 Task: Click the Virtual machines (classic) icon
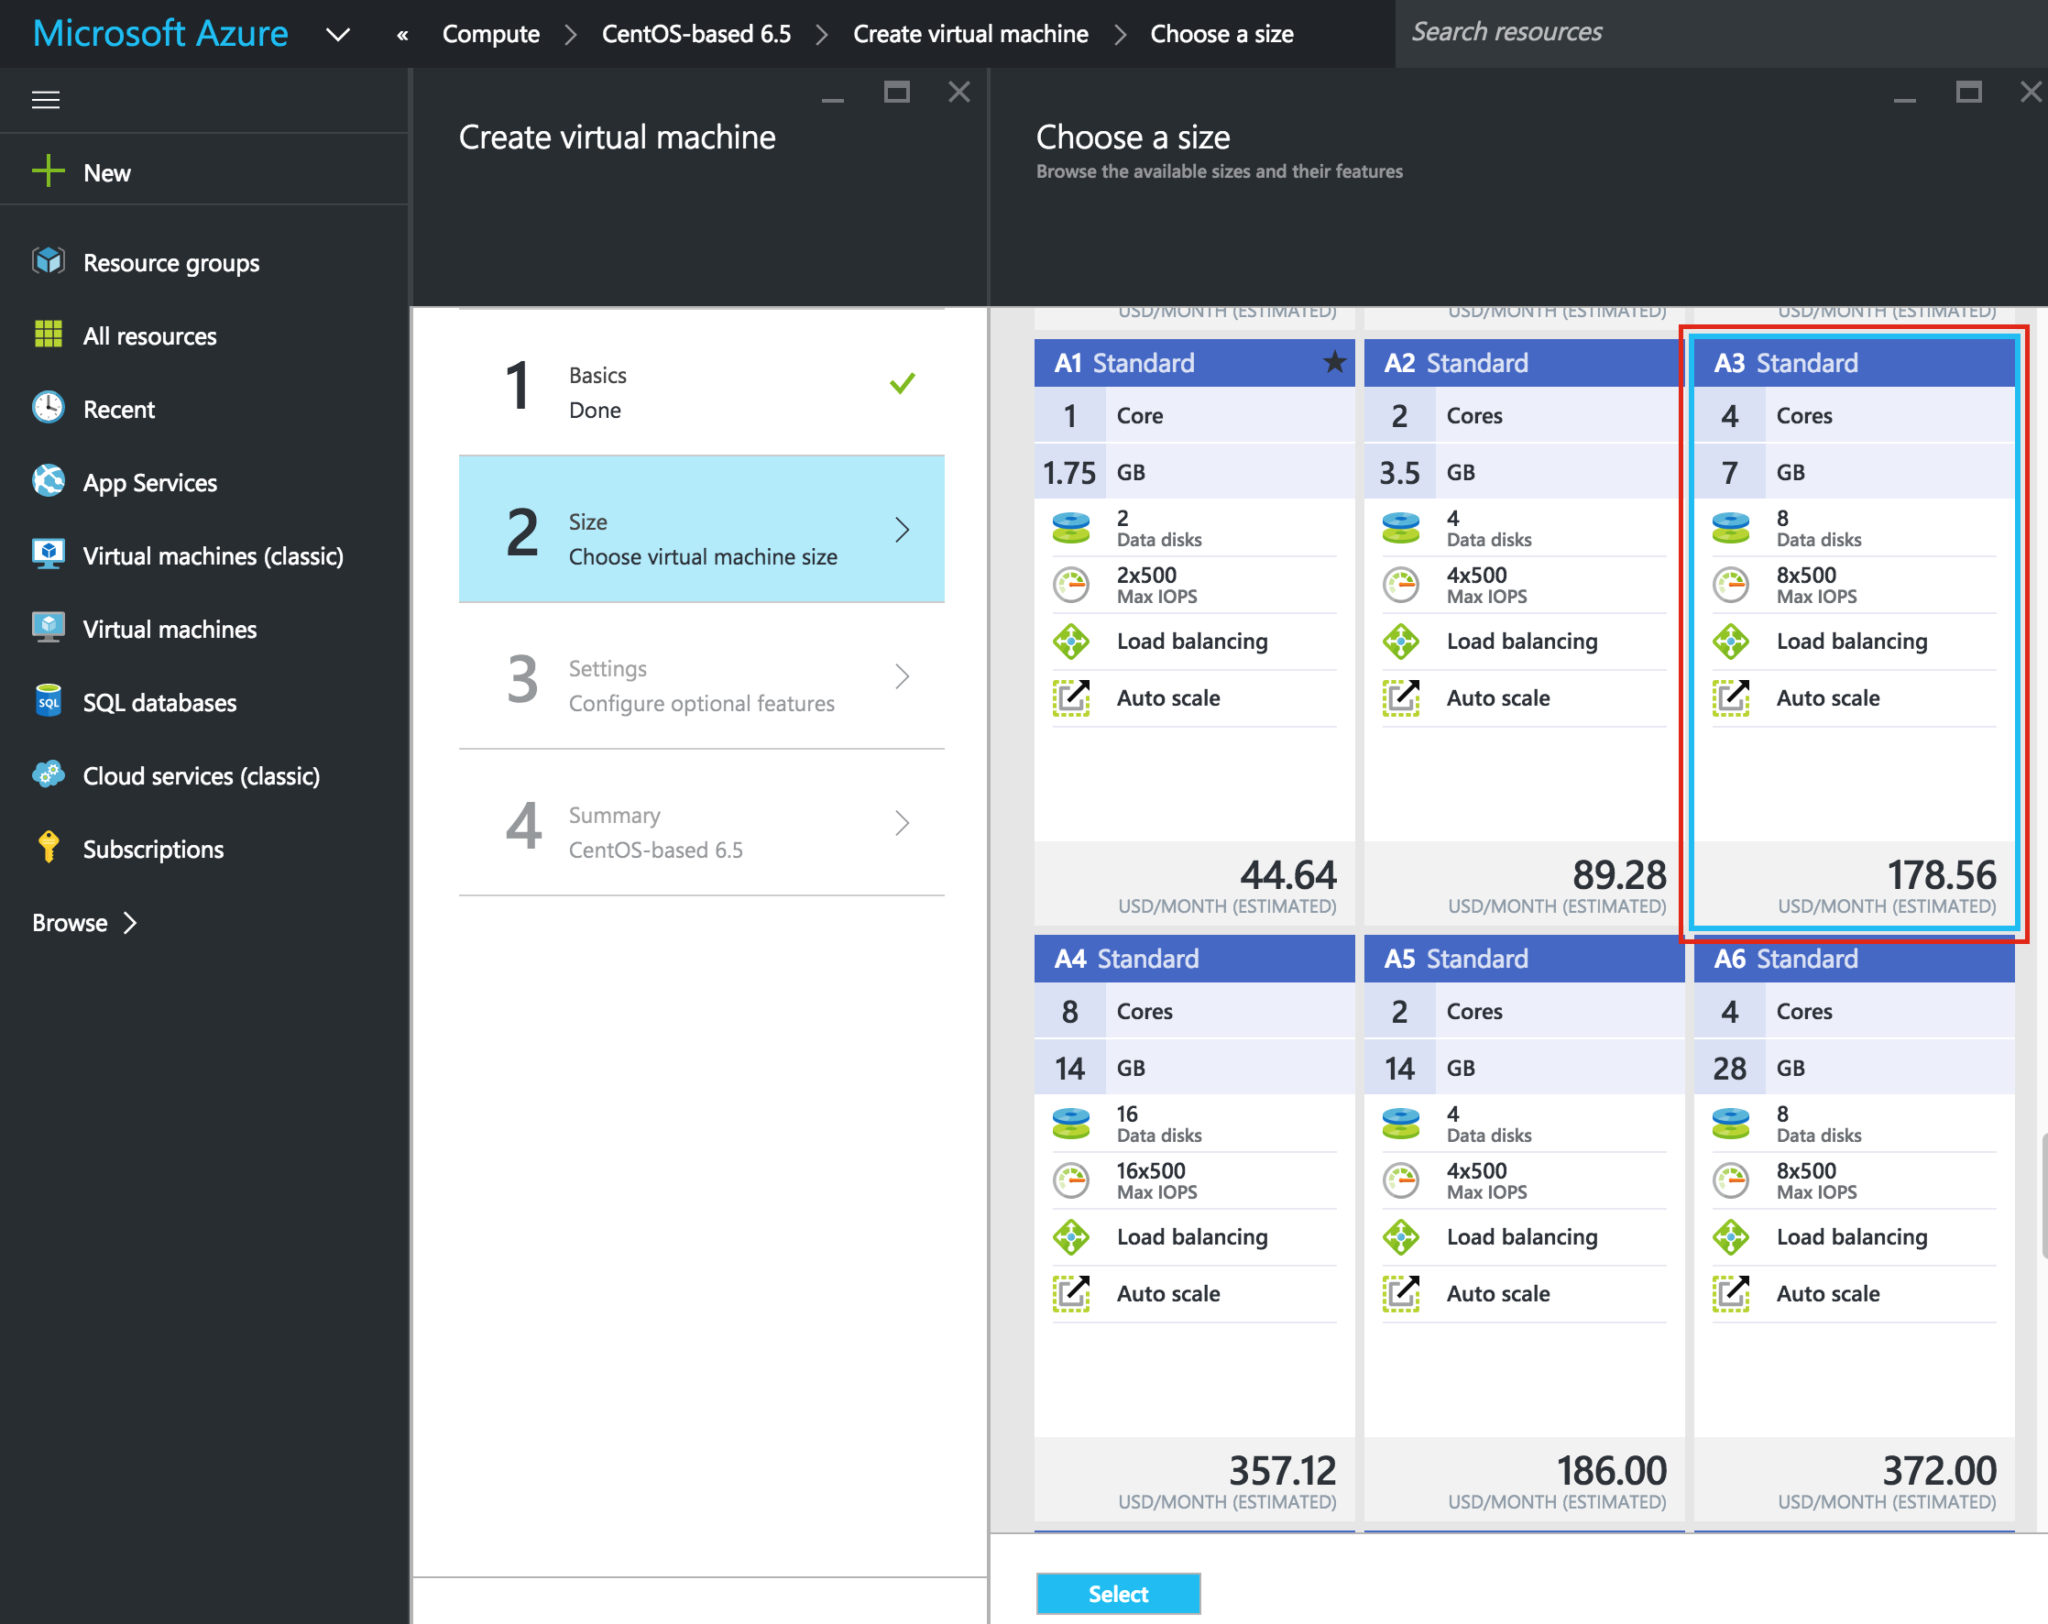(x=47, y=555)
